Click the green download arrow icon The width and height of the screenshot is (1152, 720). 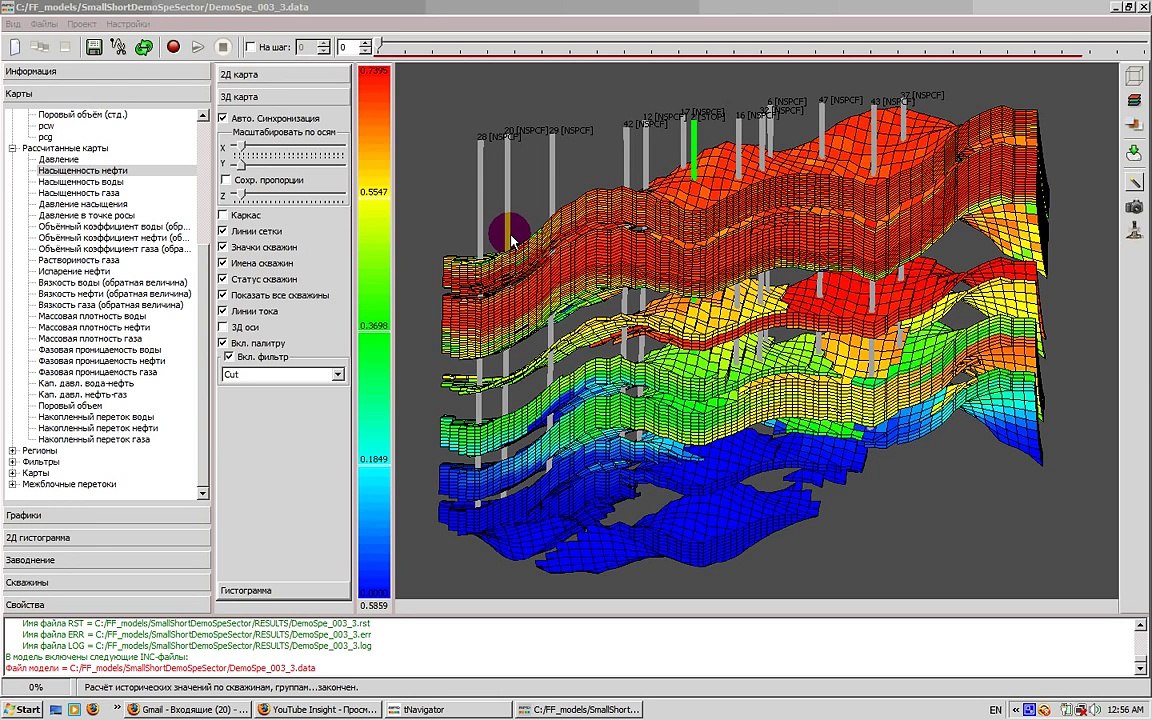(x=1134, y=153)
